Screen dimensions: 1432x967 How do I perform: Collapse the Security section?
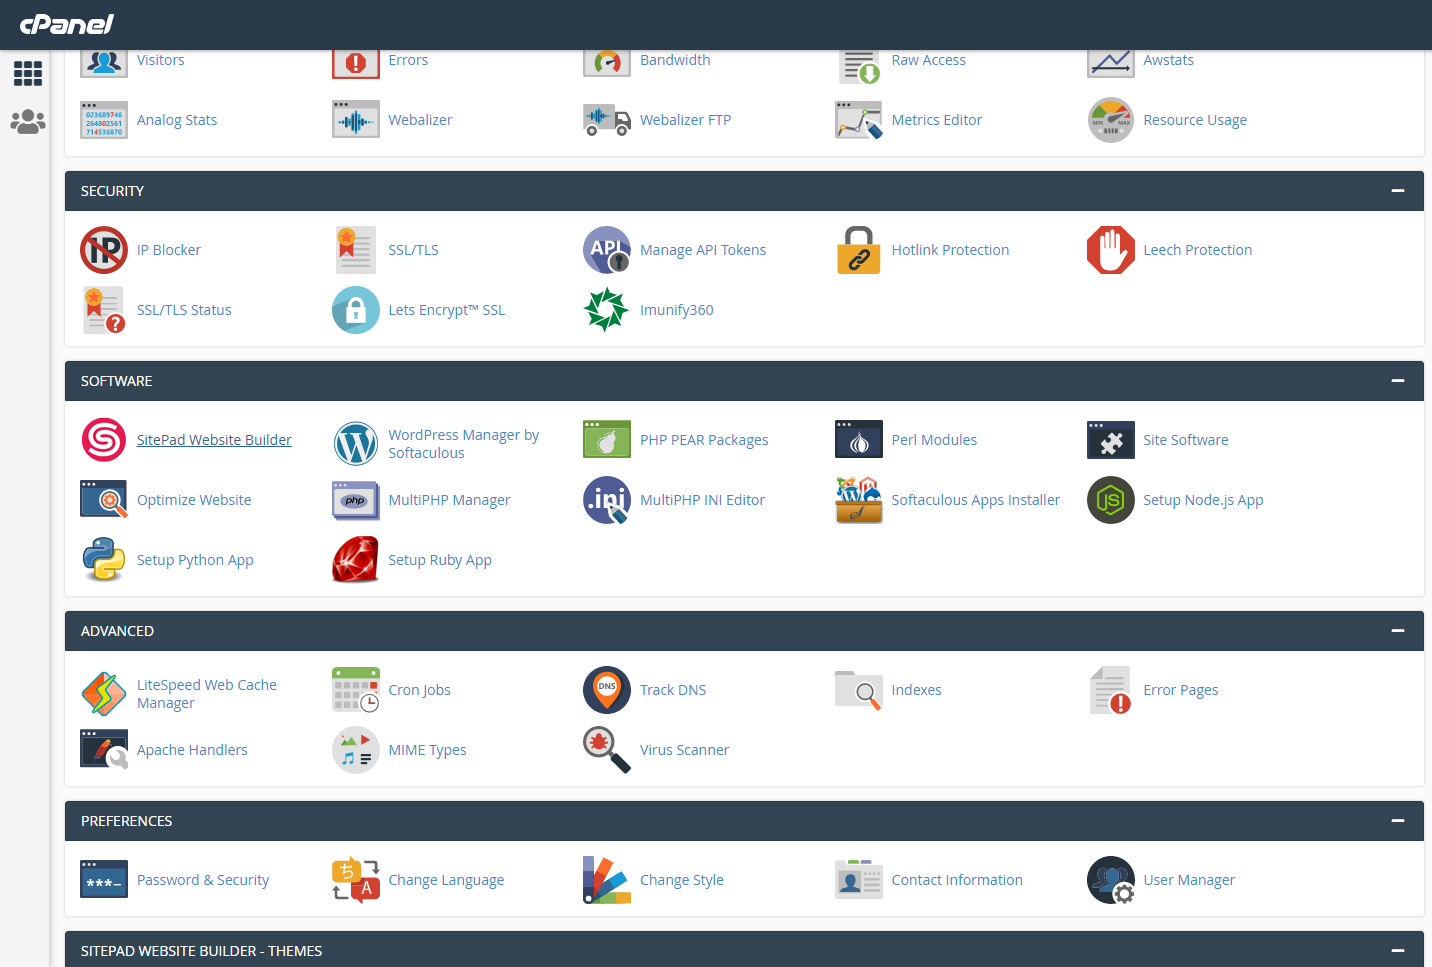1398,191
